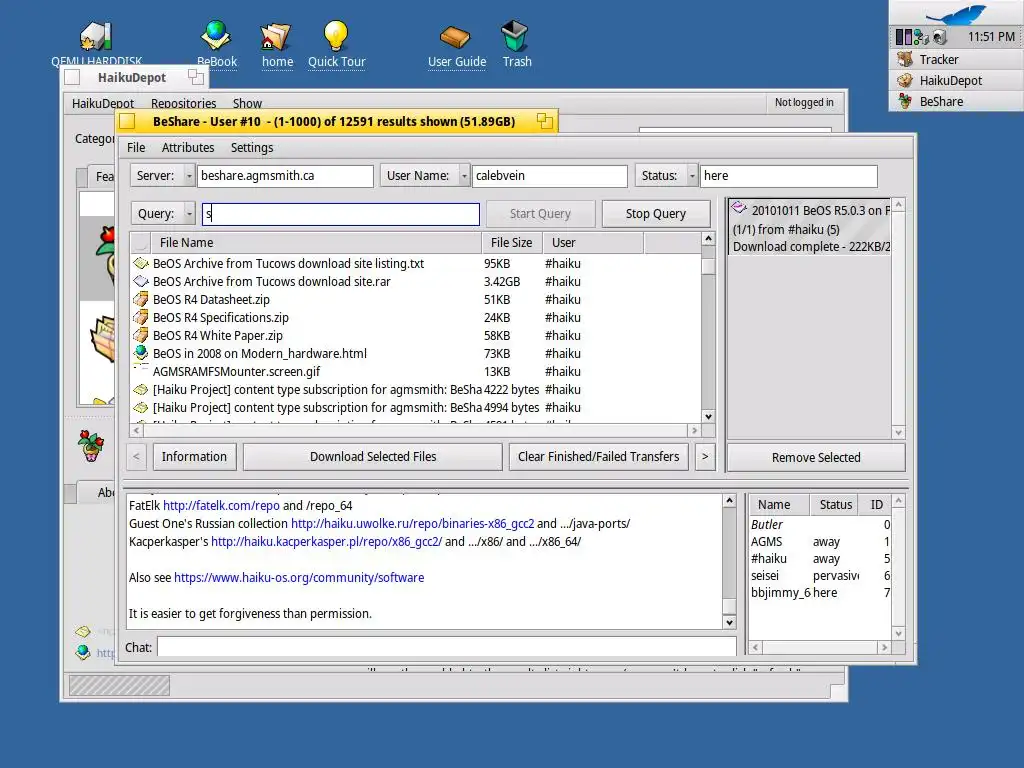Click the User Name input field
The image size is (1024, 768).
pyautogui.click(x=549, y=176)
